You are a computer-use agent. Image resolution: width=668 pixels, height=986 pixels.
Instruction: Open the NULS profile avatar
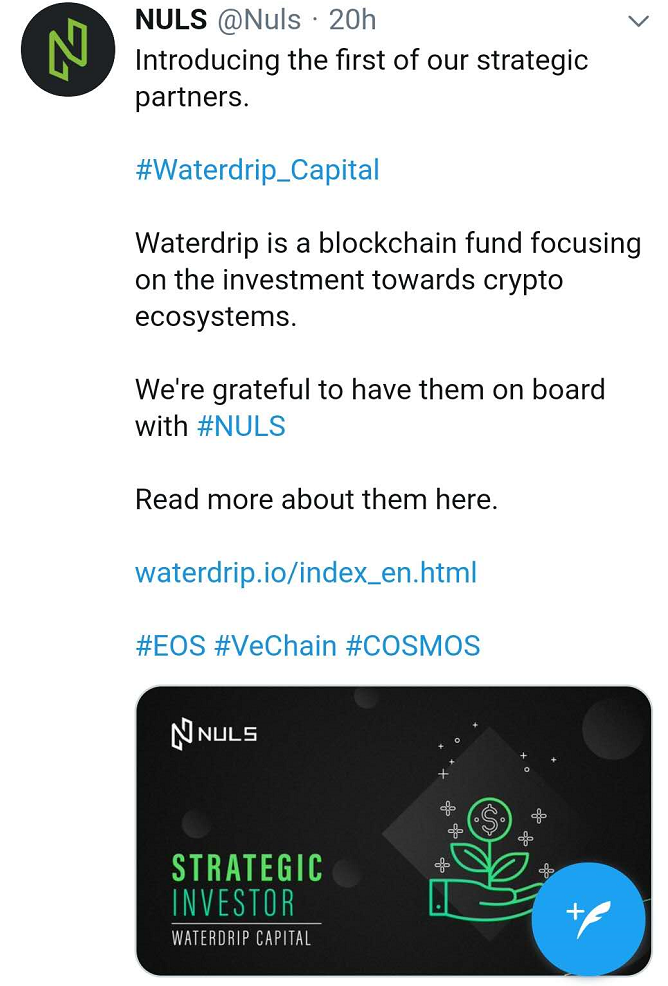(x=68, y=50)
